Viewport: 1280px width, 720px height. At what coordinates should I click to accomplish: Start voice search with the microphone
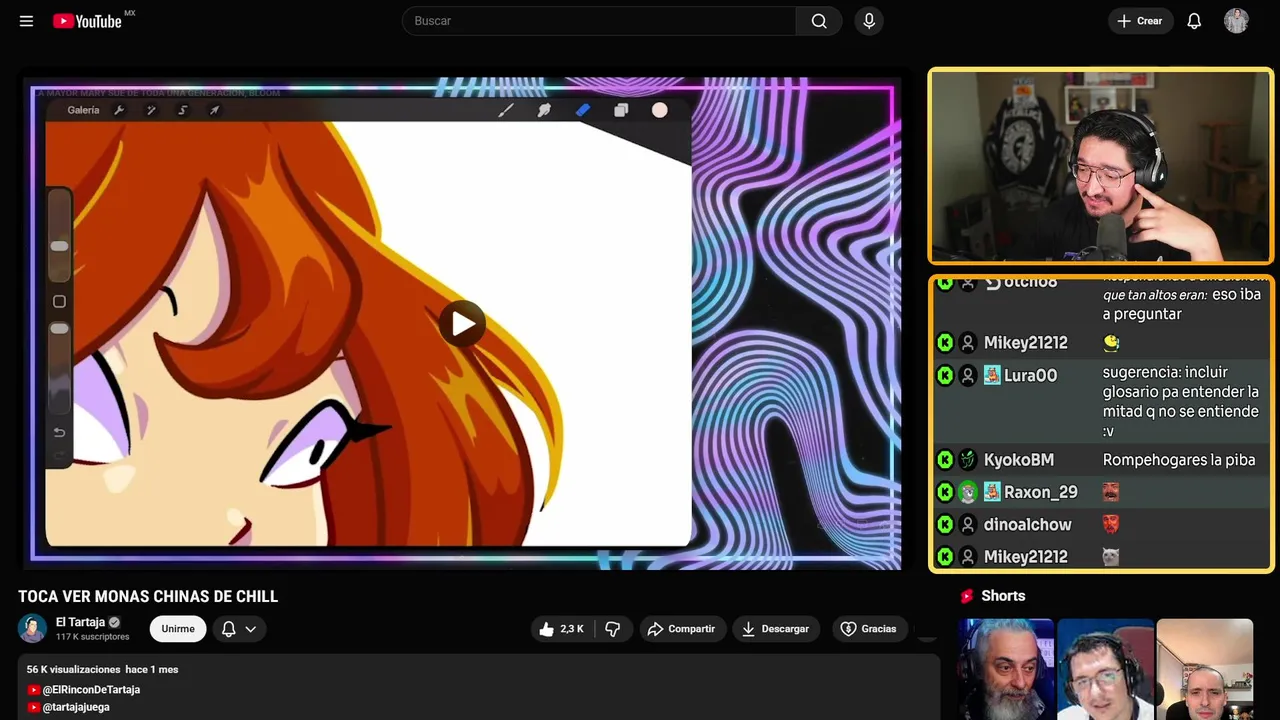[x=868, y=21]
